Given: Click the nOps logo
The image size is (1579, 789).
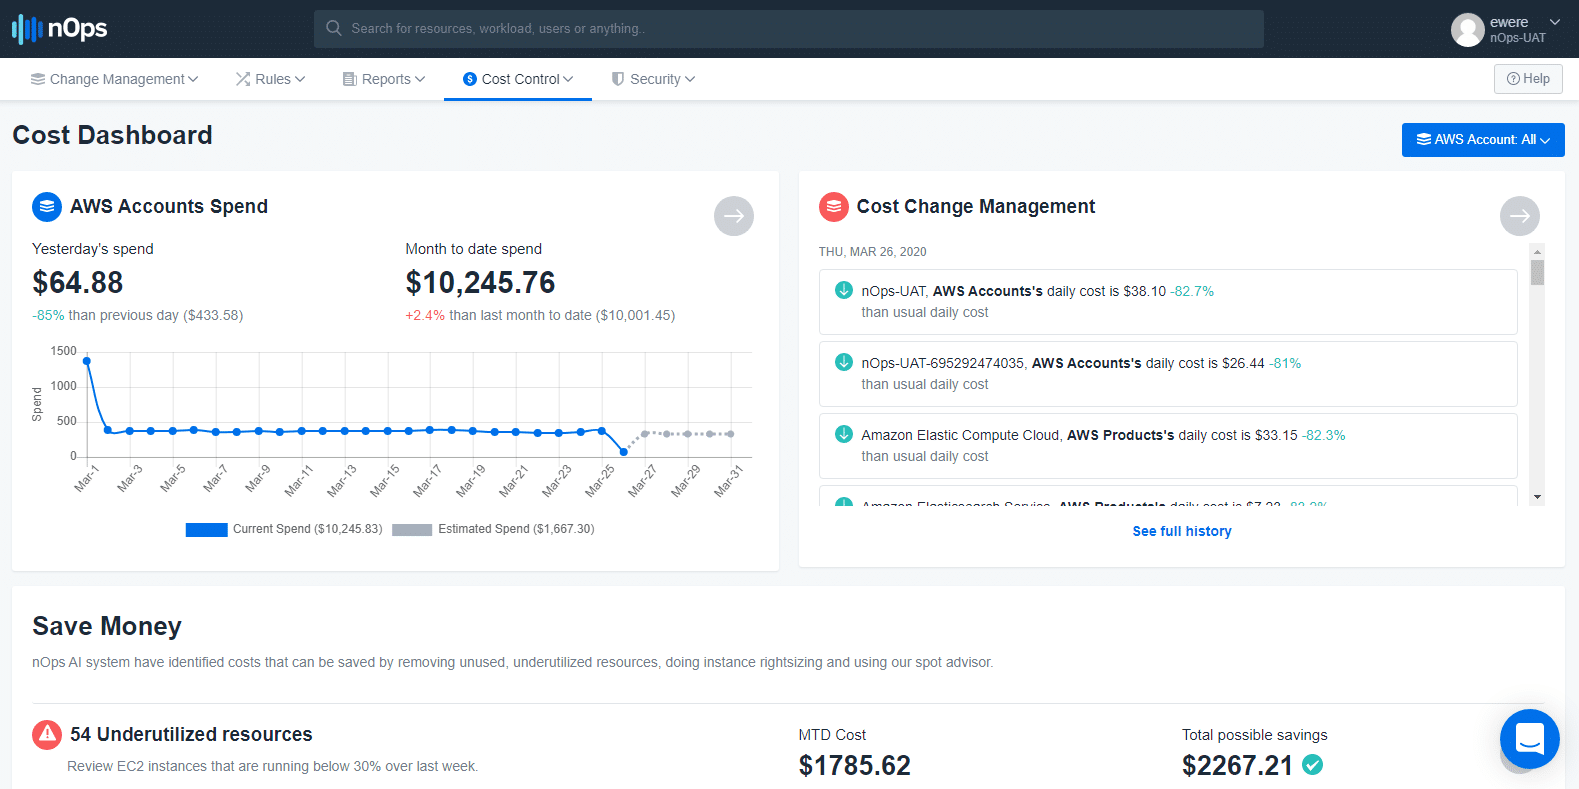Looking at the screenshot, I should 60,29.
